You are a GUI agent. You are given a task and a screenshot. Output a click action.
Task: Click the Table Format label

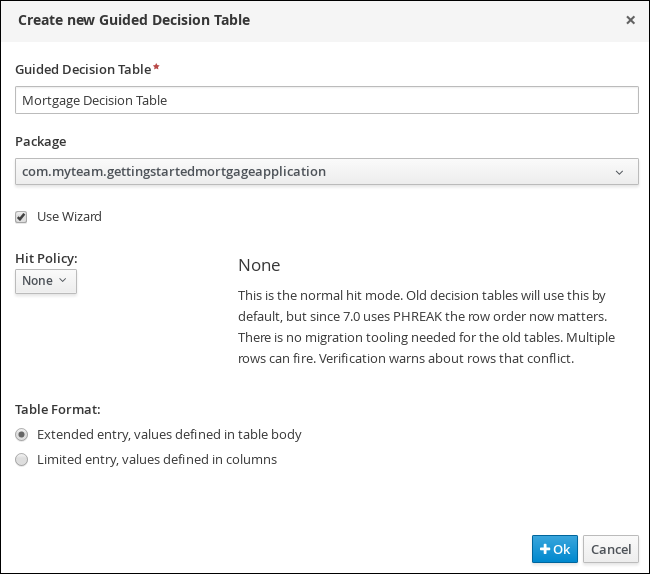pos(58,409)
